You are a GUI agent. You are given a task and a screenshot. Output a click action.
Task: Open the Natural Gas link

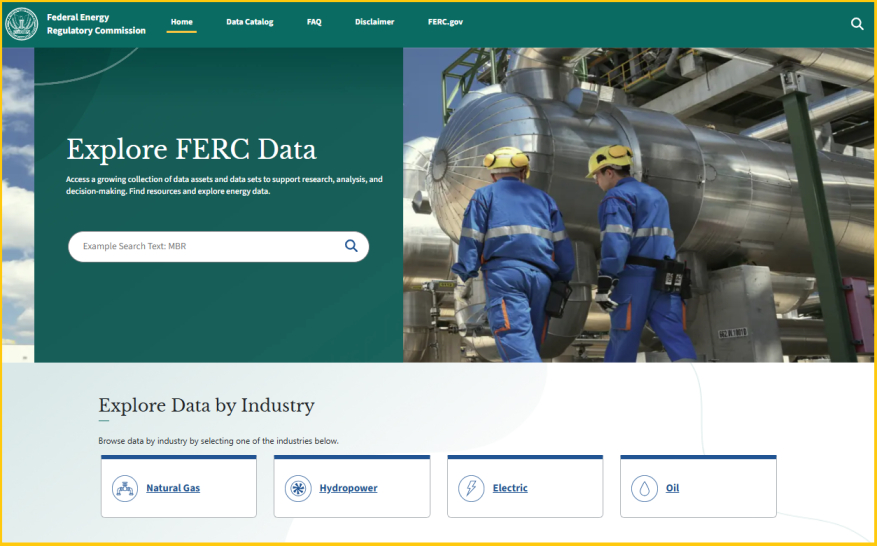tap(173, 488)
